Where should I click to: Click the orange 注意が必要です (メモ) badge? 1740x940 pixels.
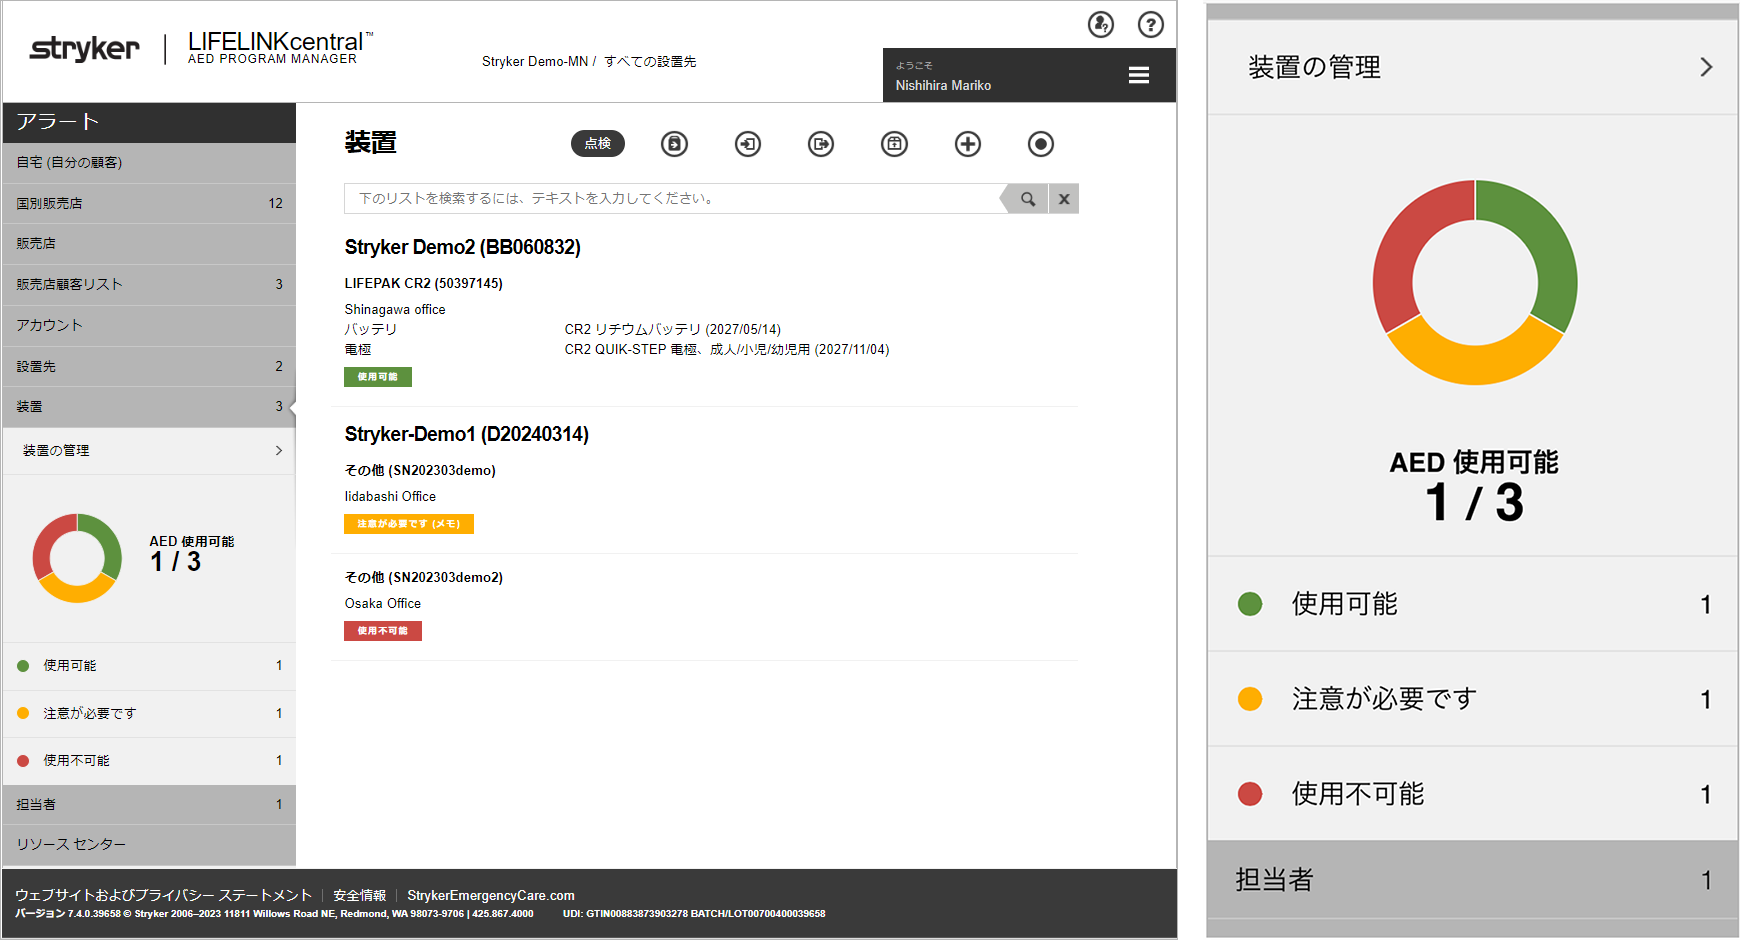[x=409, y=524]
